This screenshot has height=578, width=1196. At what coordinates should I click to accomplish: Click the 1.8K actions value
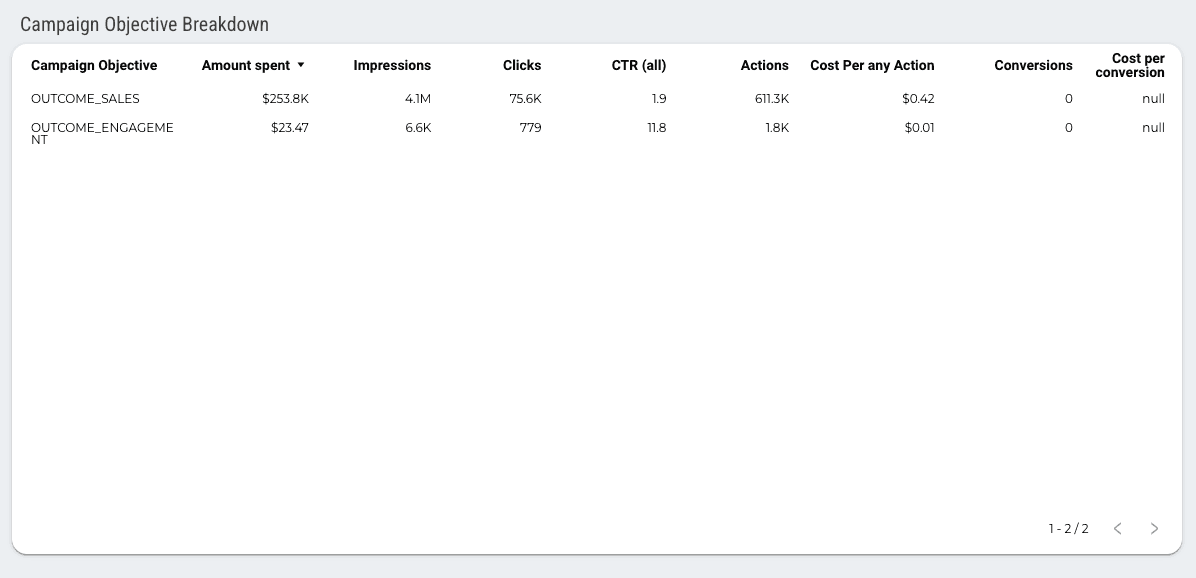pyautogui.click(x=777, y=128)
